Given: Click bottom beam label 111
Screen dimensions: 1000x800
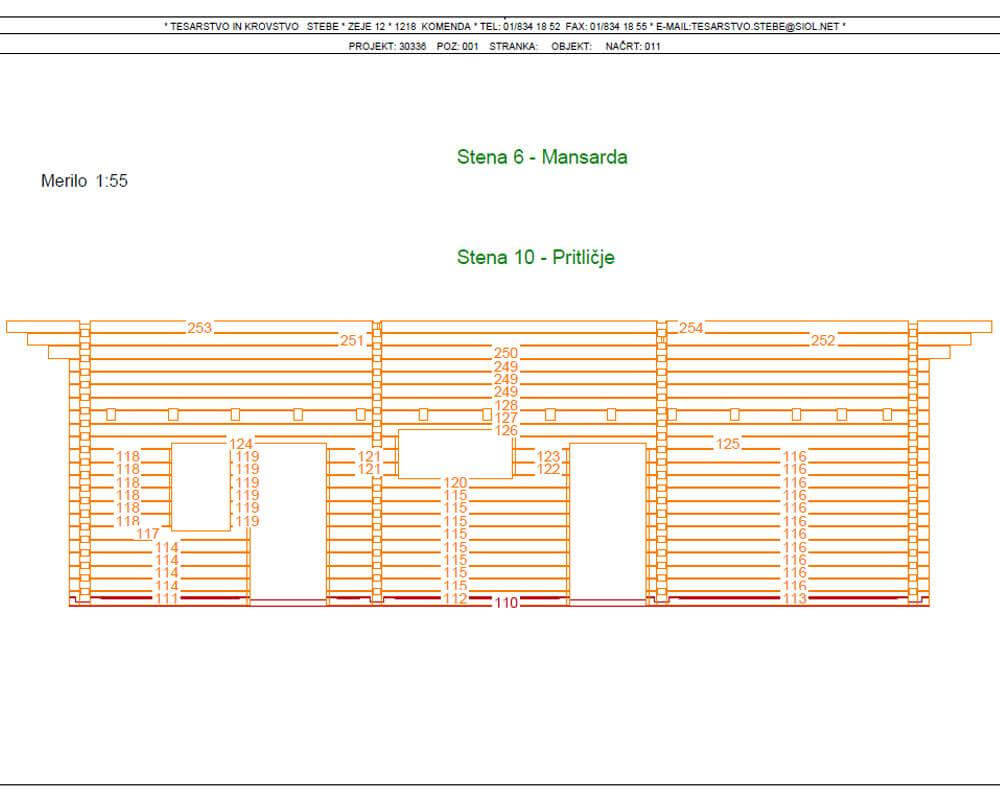Looking at the screenshot, I should click(x=167, y=598).
